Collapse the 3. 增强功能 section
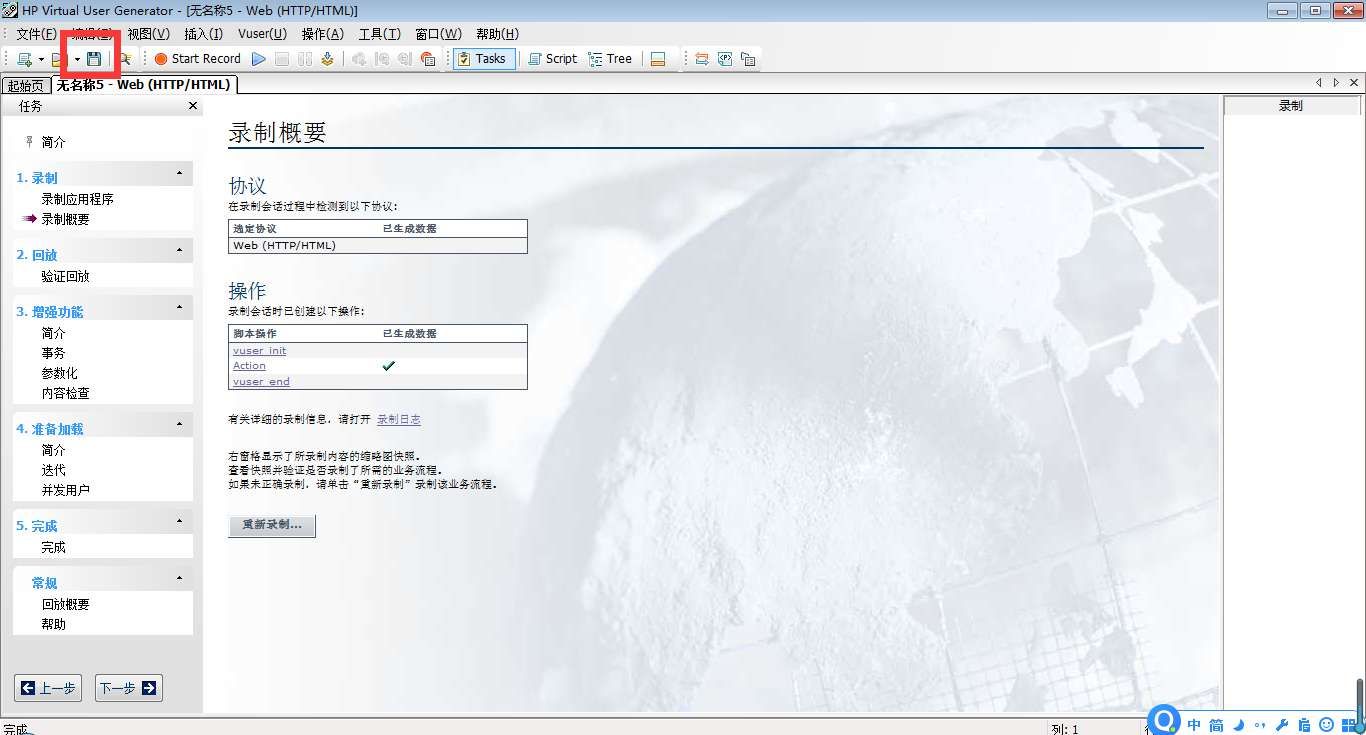1366x735 pixels. pos(179,307)
